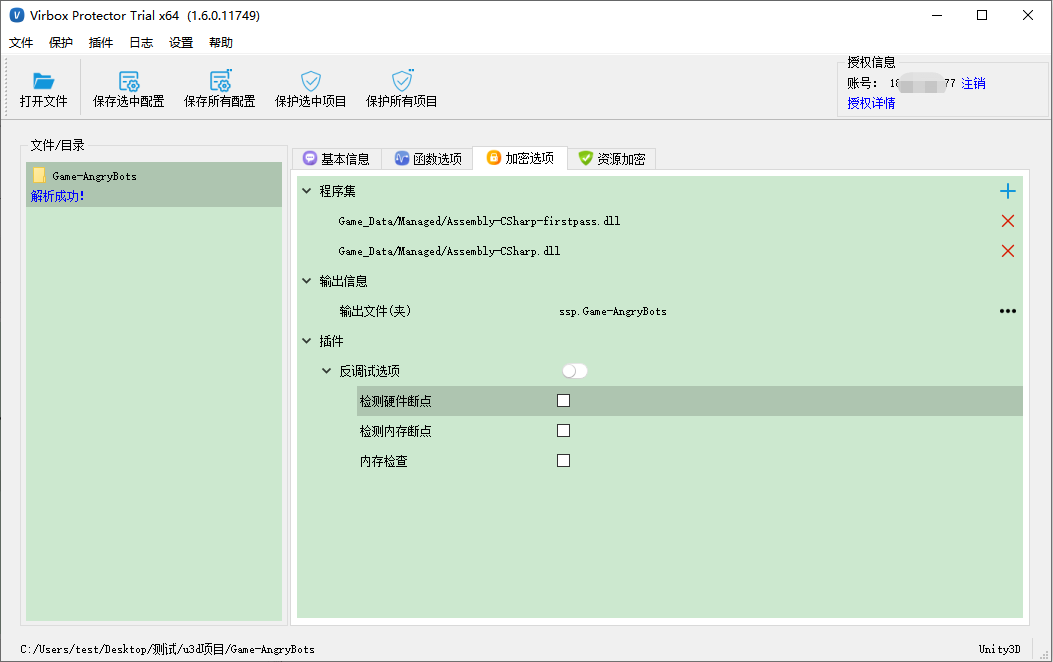
Task: Click 保存选中配置 save selected config icon
Action: 128,81
